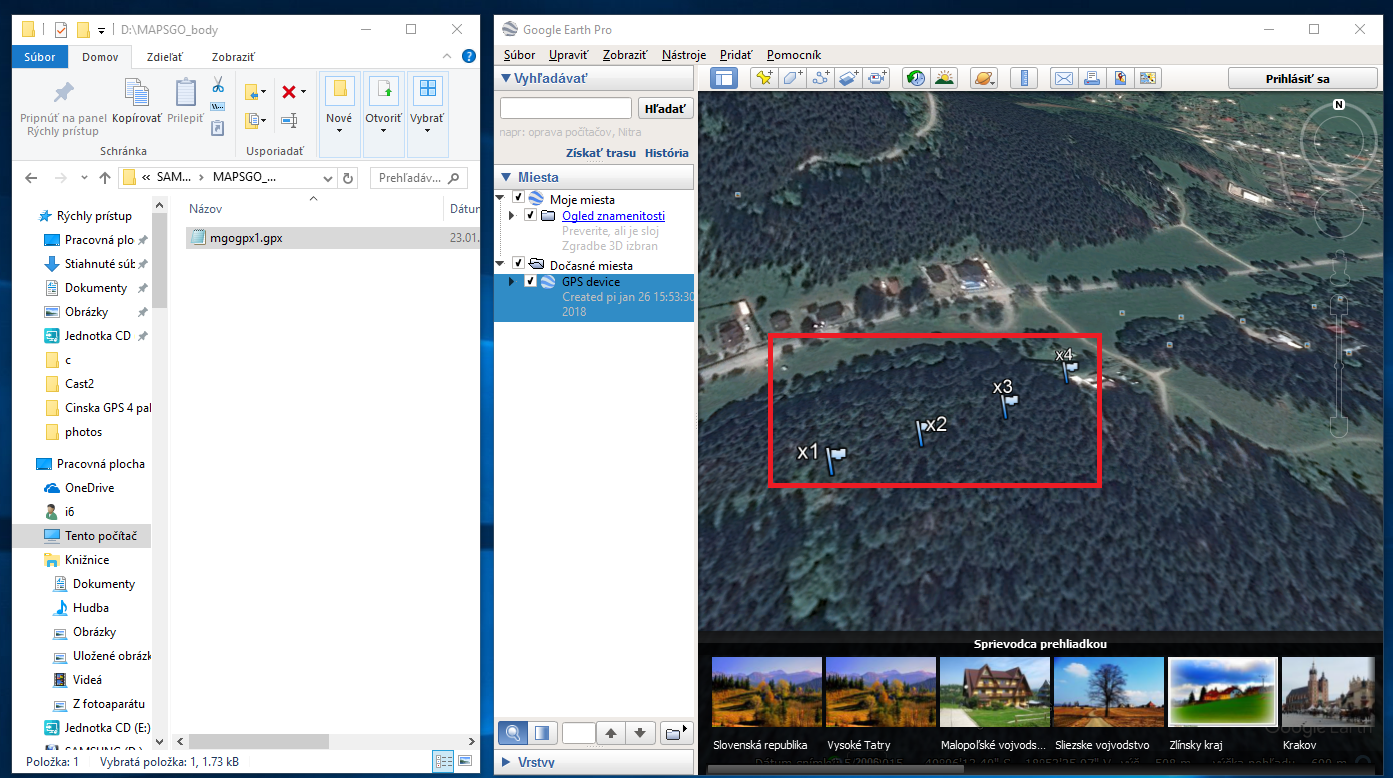Click the Hľadať search button
This screenshot has height=778, width=1393.
click(x=665, y=108)
